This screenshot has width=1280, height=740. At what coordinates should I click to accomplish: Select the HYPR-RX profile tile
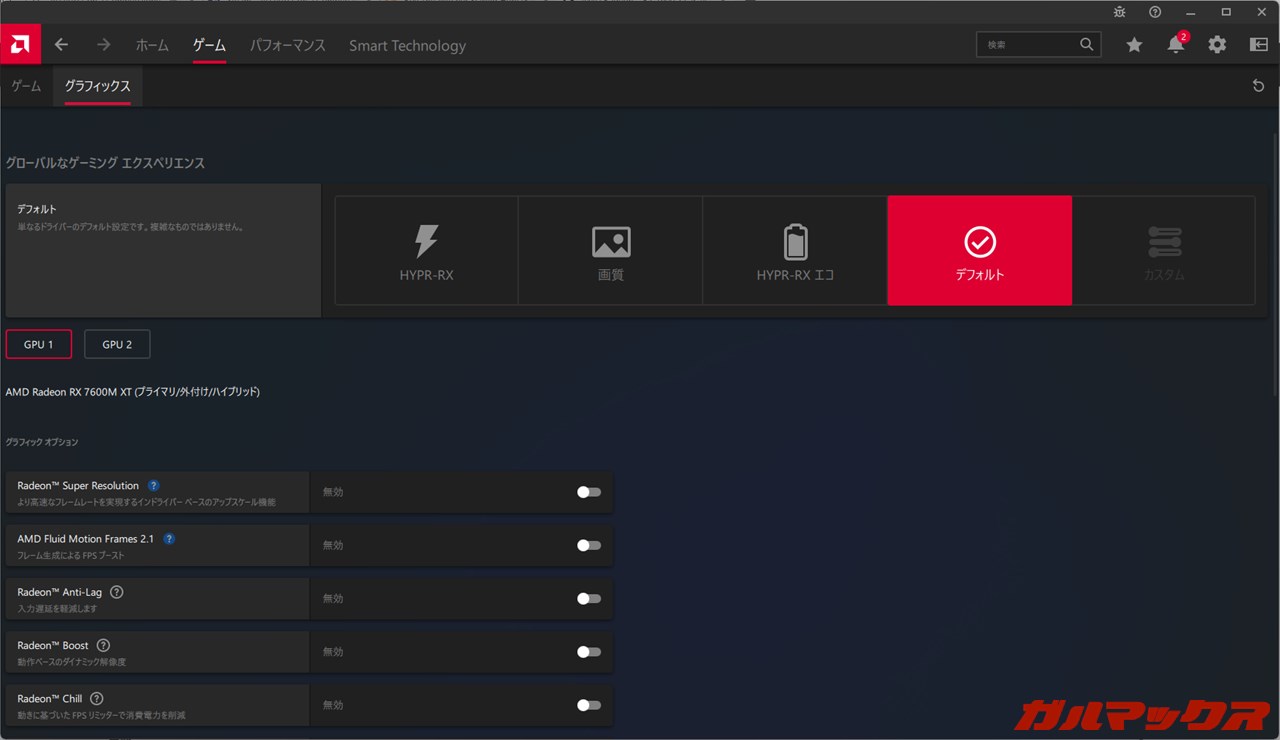[x=426, y=250]
